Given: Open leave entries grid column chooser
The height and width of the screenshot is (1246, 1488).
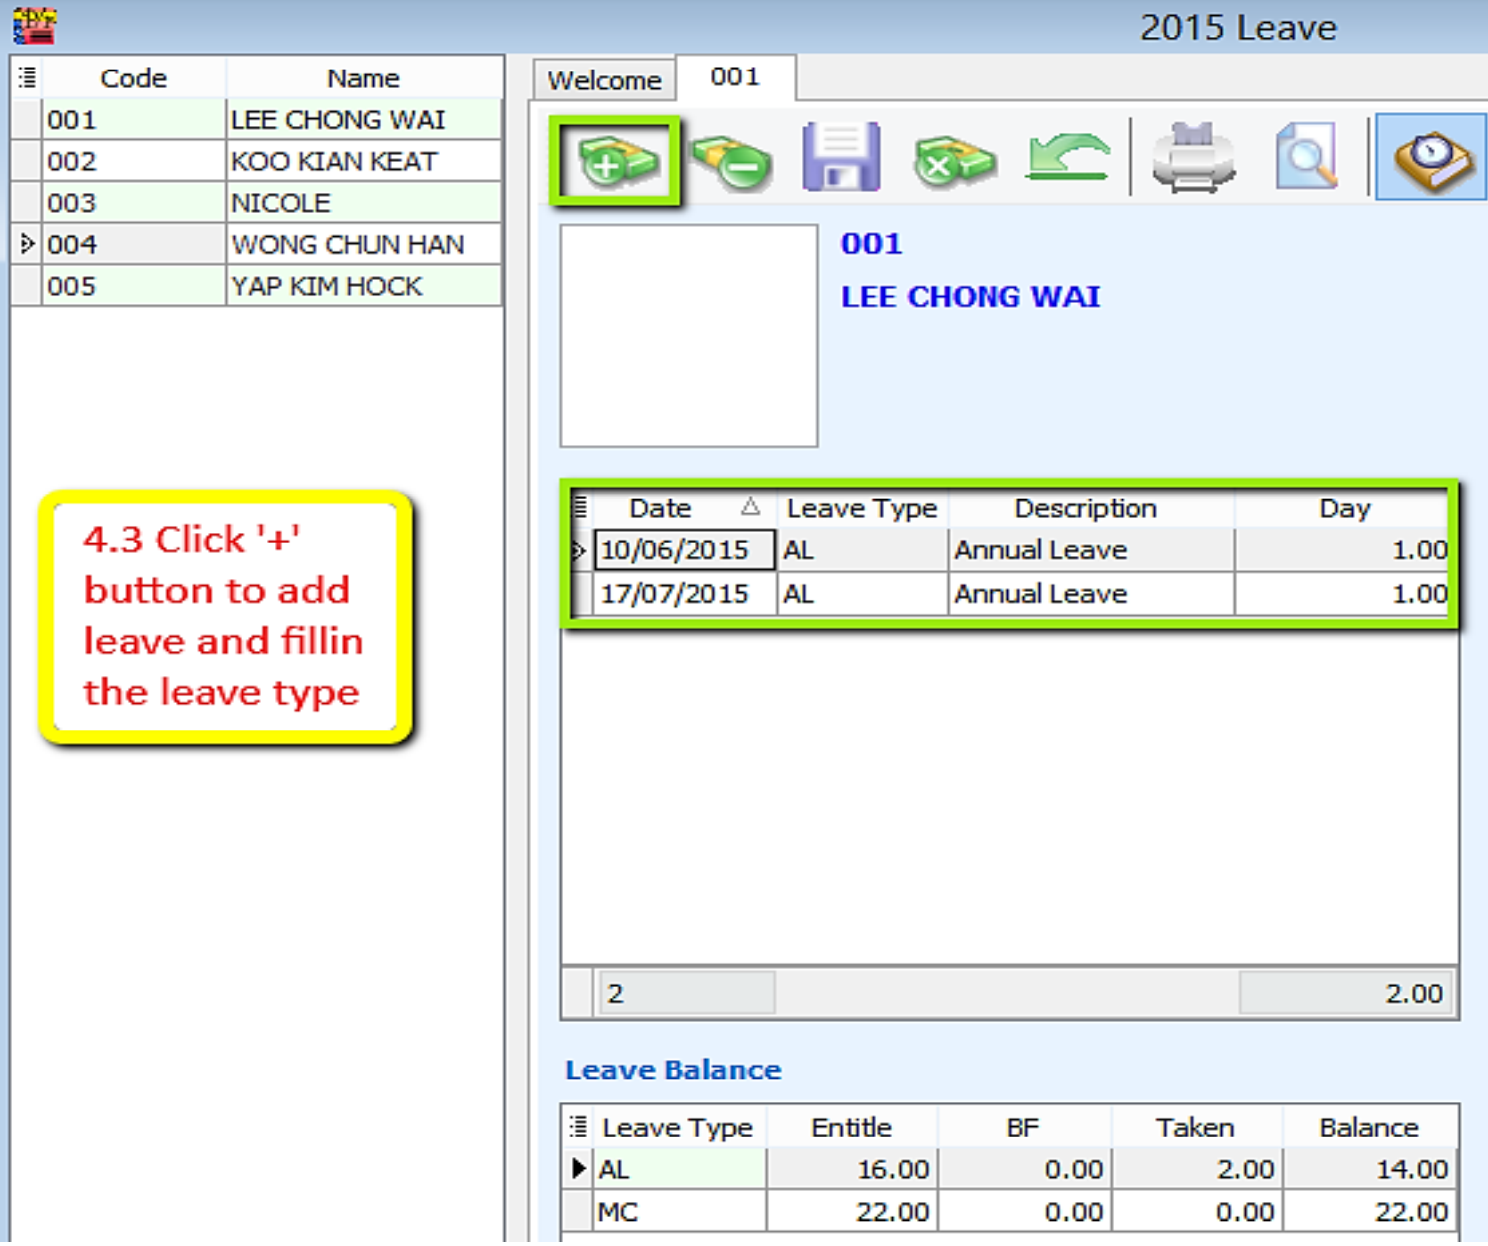Looking at the screenshot, I should click(x=579, y=507).
